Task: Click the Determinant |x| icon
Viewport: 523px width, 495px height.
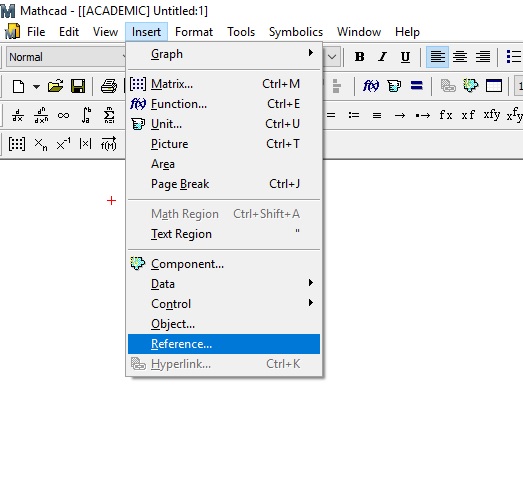Action: [x=85, y=144]
